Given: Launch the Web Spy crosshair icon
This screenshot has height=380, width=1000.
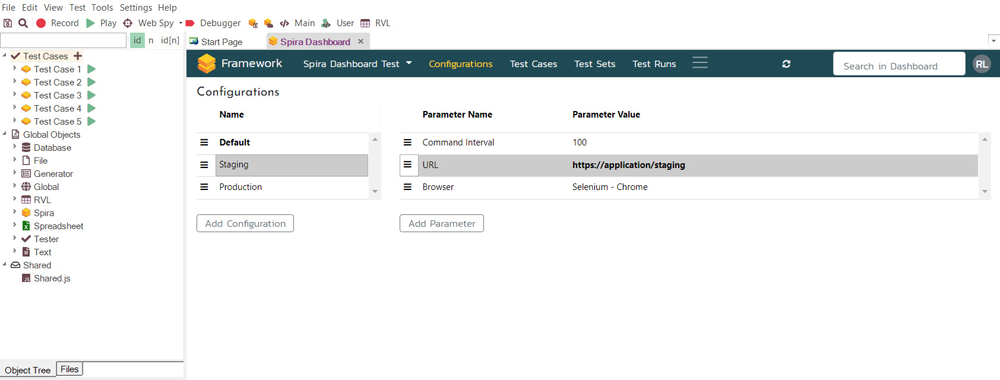Looking at the screenshot, I should click(x=128, y=23).
